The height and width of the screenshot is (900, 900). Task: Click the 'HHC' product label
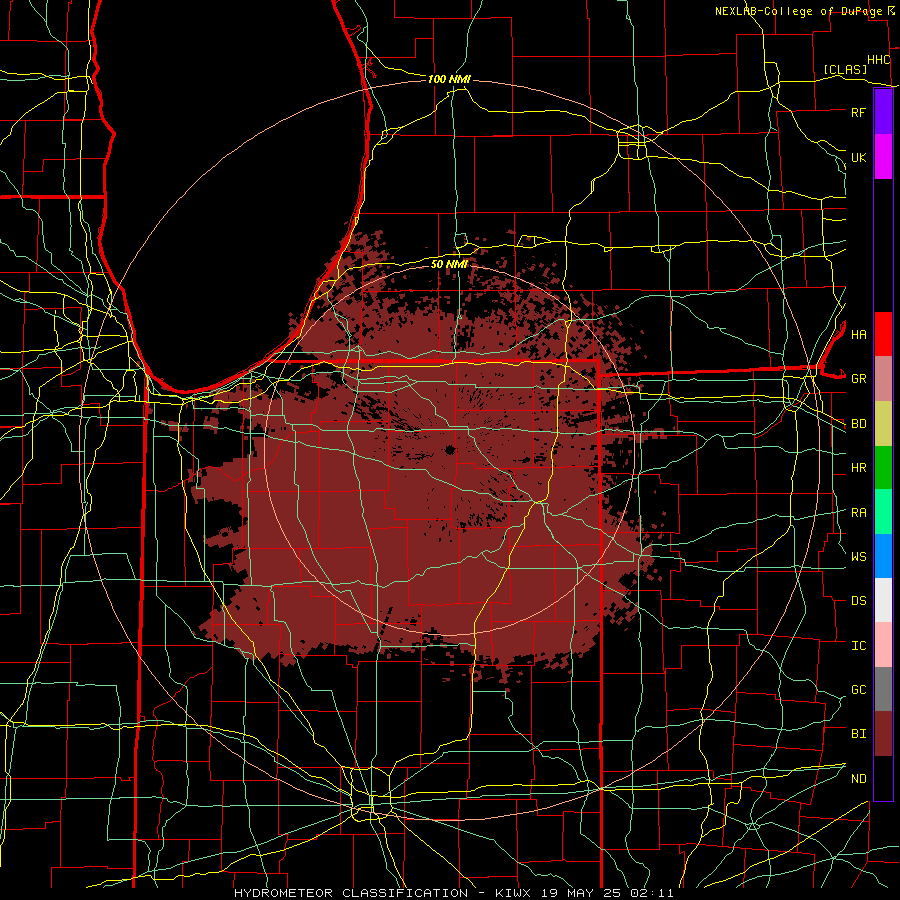click(x=878, y=60)
